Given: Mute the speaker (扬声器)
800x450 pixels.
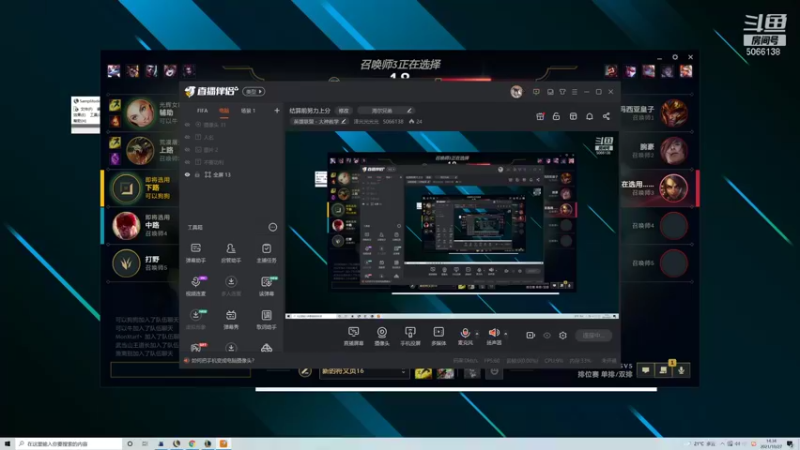Looking at the screenshot, I should point(493,336).
